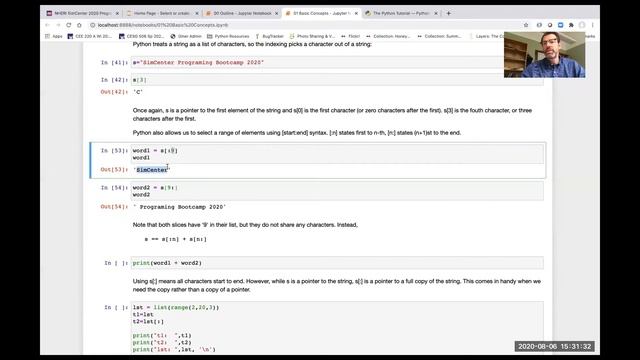Click the lst = list(range(2,20,3)) code cell

point(337,328)
